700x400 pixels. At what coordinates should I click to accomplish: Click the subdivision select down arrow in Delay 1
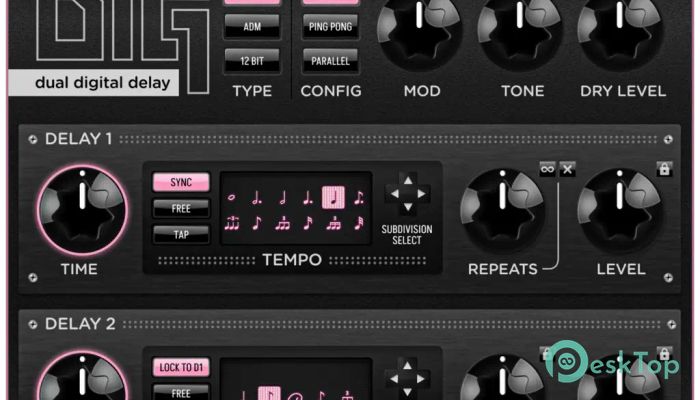[x=408, y=207]
